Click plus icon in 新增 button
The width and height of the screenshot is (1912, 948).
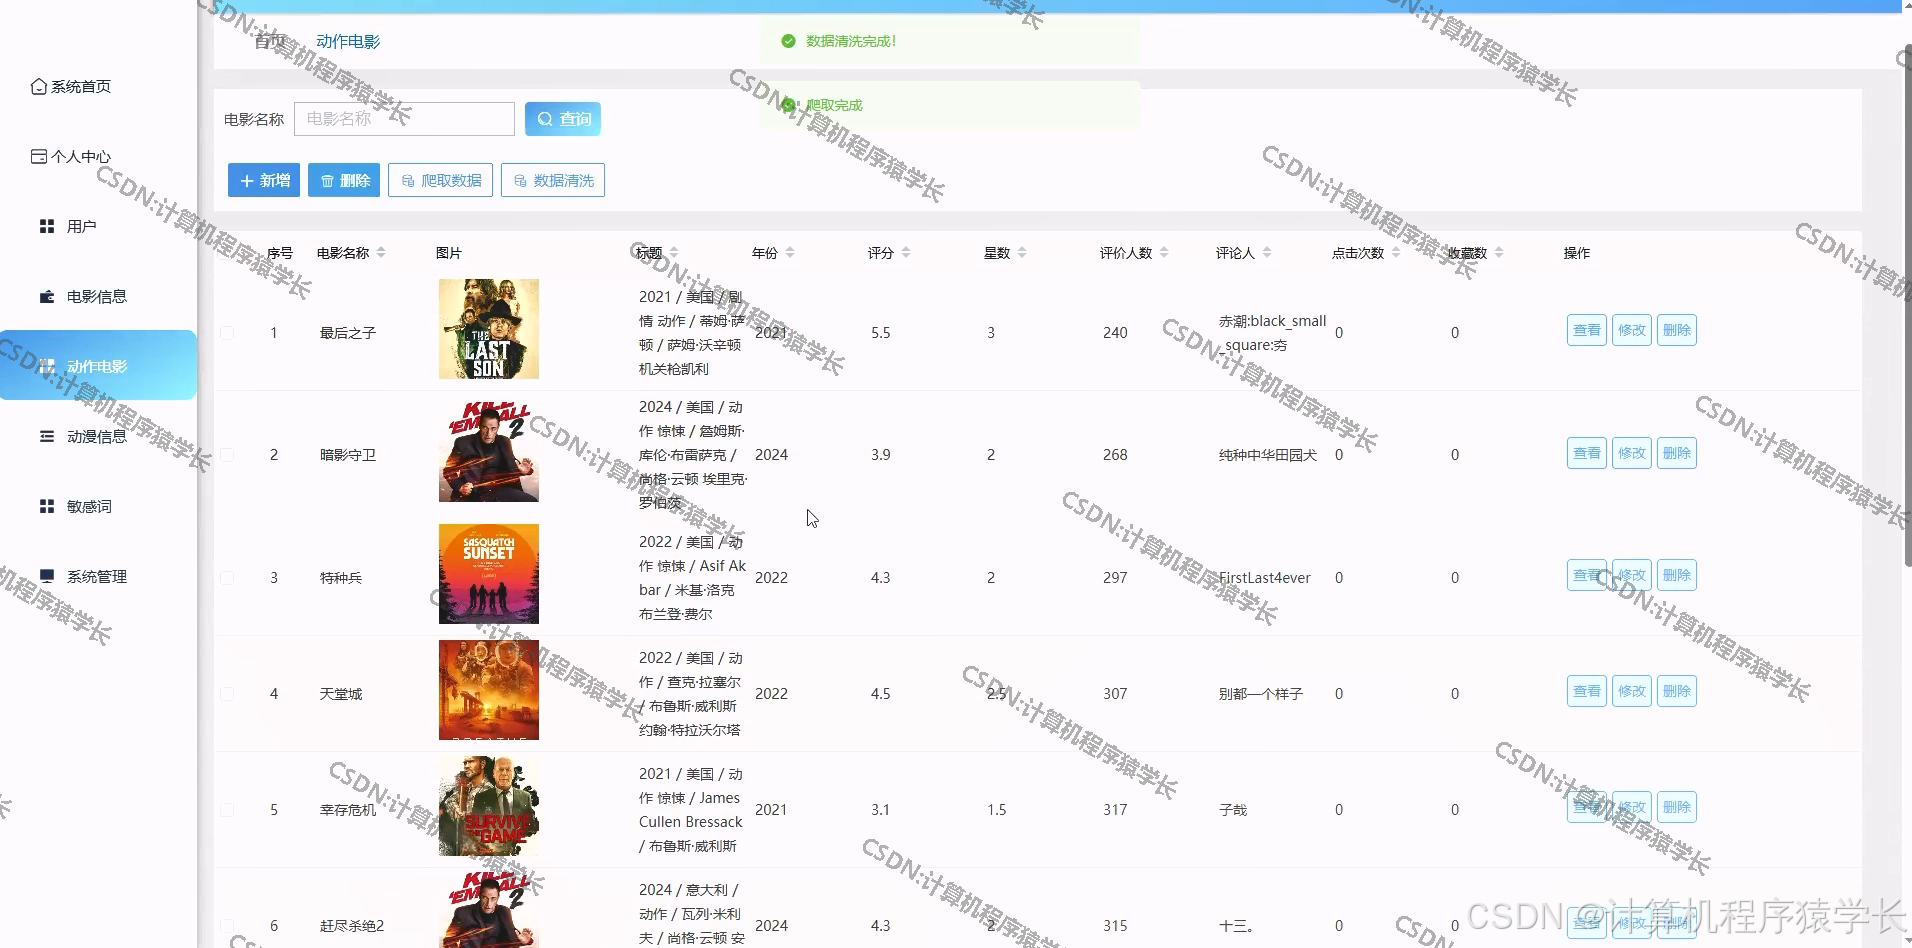pos(247,181)
